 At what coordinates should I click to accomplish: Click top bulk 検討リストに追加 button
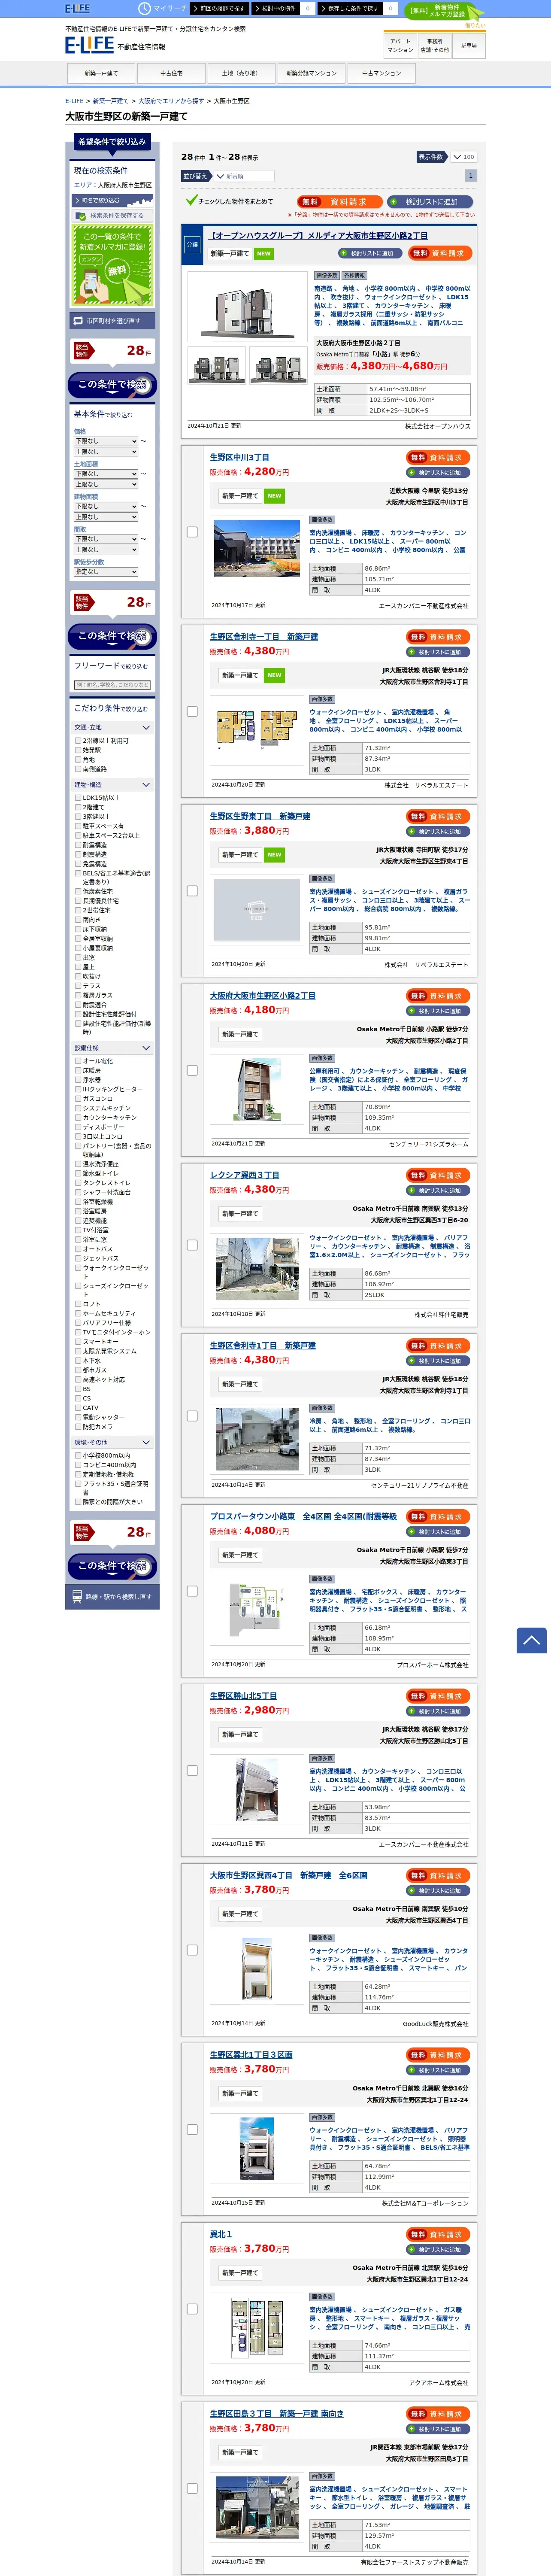(x=430, y=202)
